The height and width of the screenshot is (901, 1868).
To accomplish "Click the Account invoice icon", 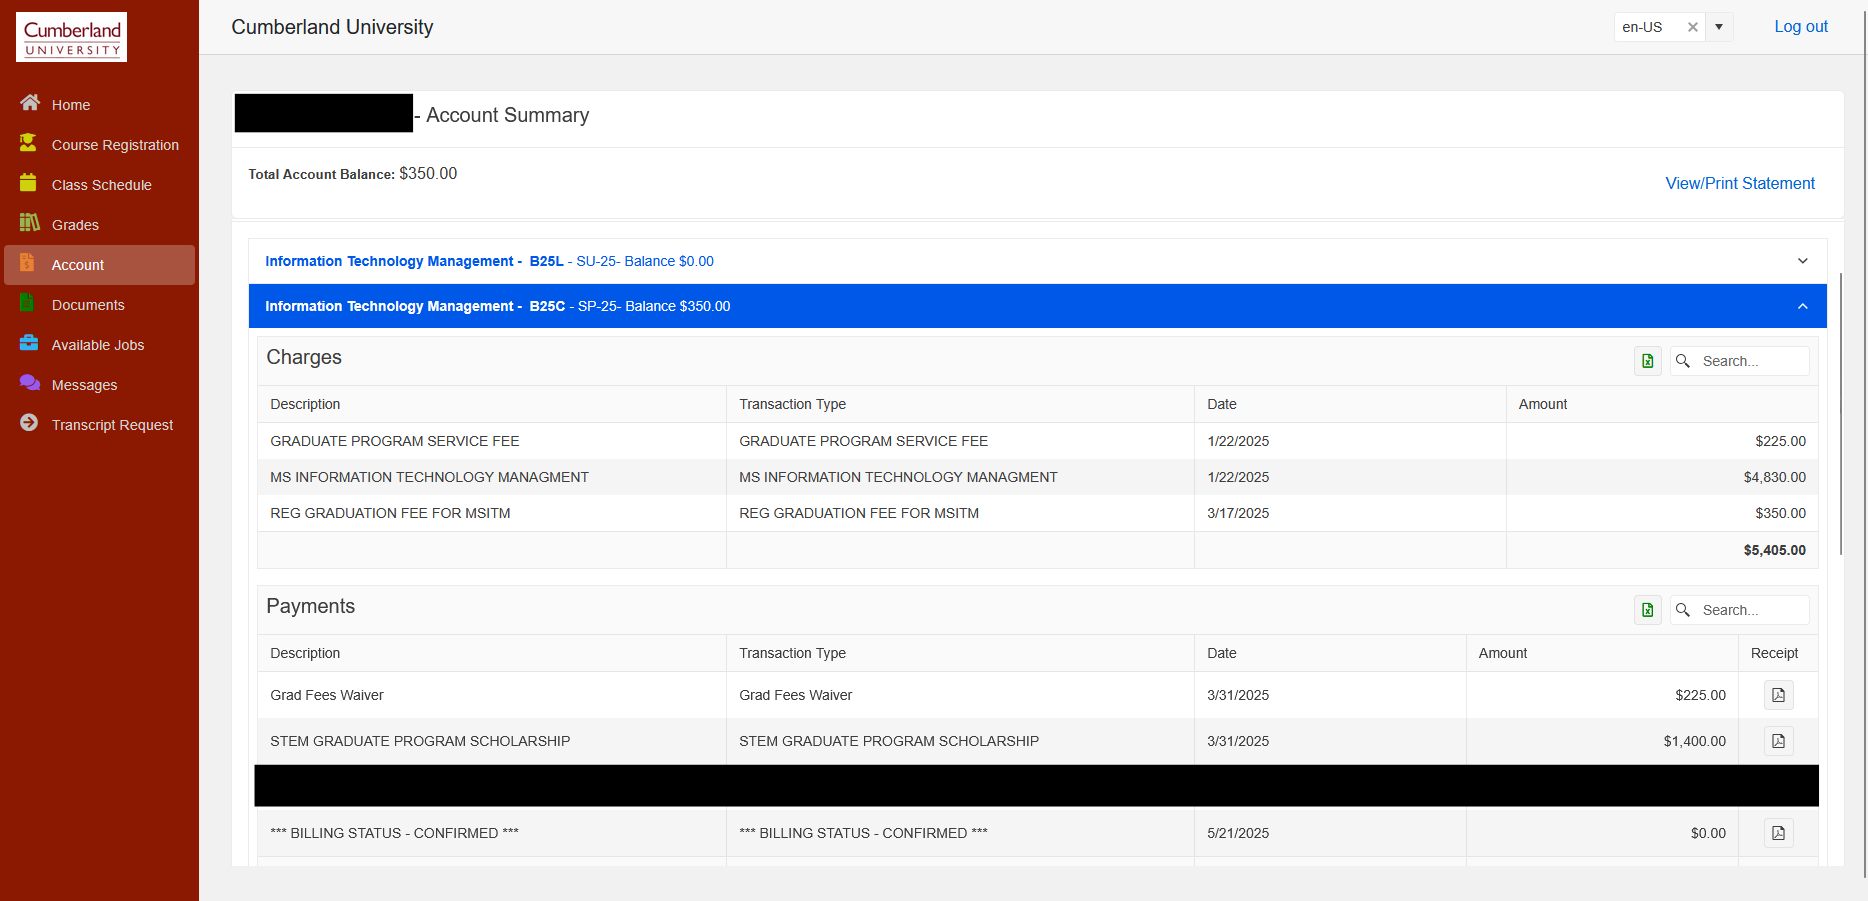I will coord(28,263).
